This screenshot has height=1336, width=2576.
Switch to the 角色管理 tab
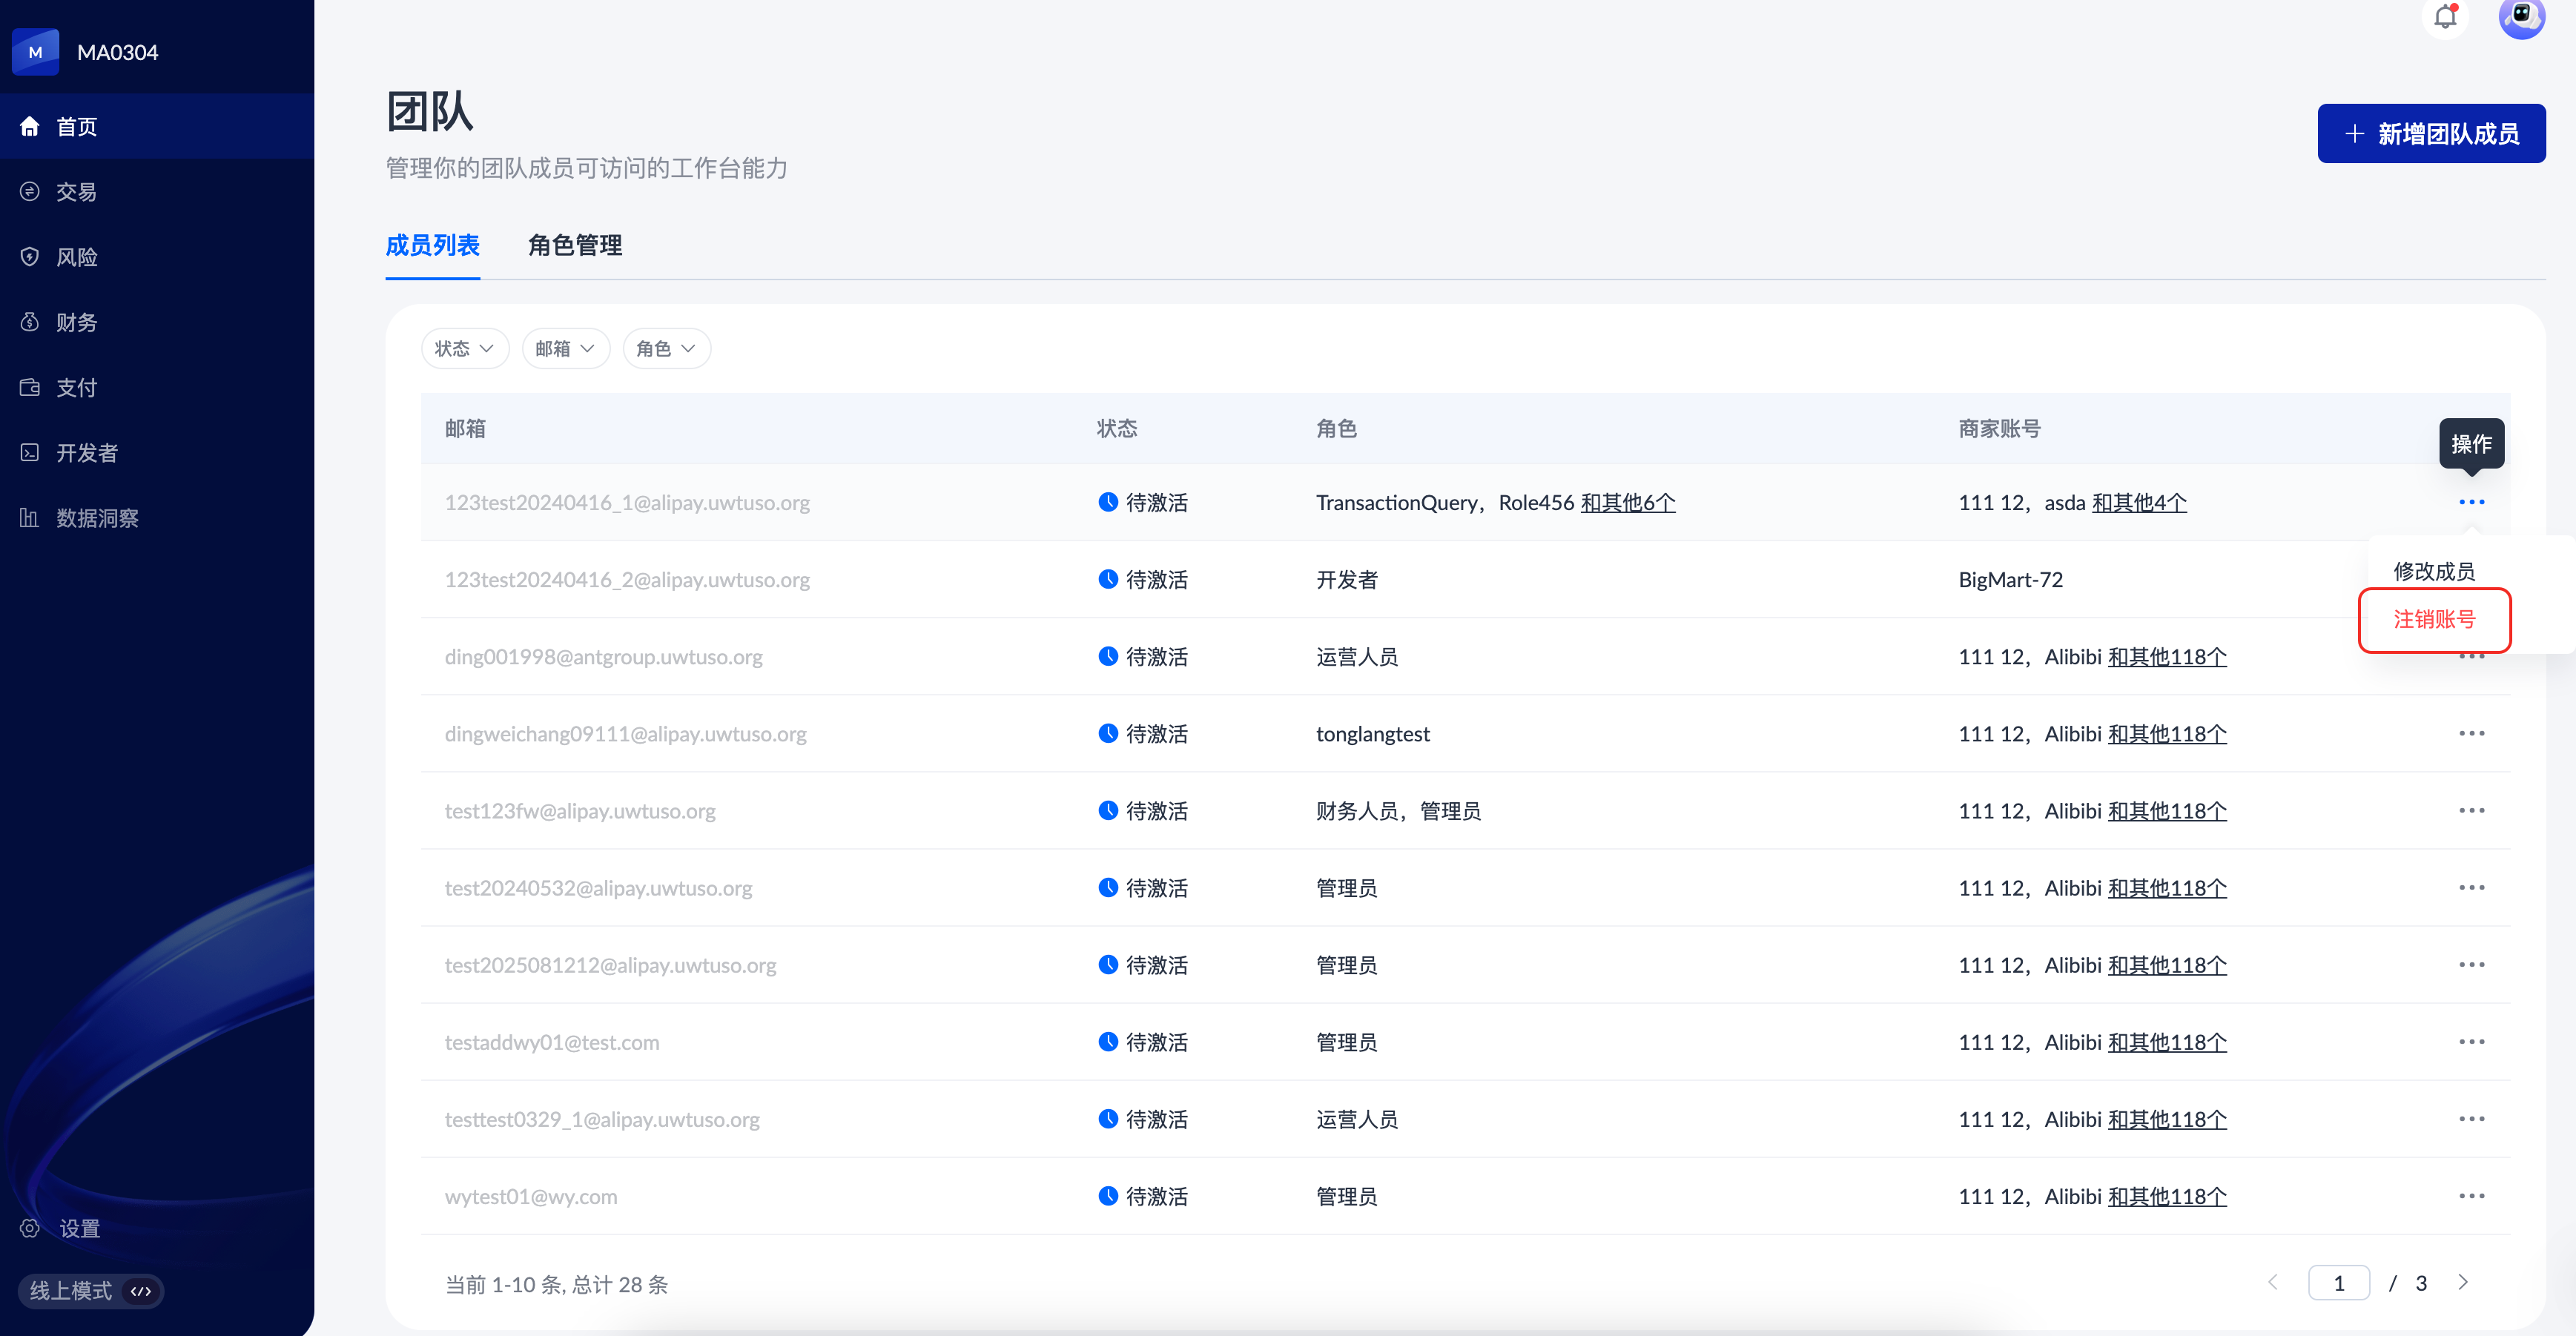click(575, 245)
